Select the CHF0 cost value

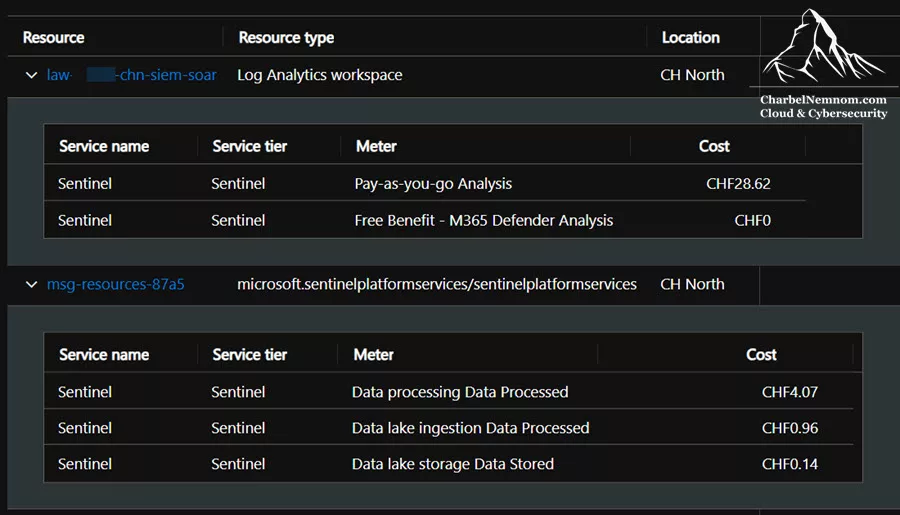pos(752,220)
